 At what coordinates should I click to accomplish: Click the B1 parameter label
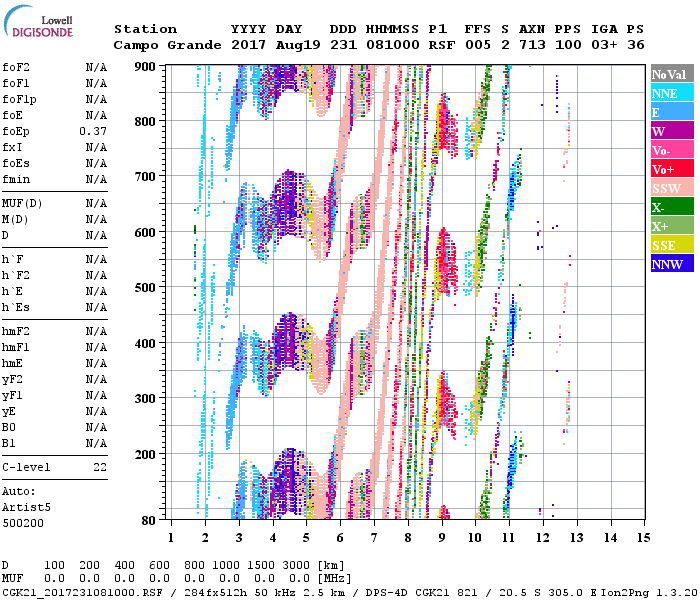pyautogui.click(x=9, y=444)
